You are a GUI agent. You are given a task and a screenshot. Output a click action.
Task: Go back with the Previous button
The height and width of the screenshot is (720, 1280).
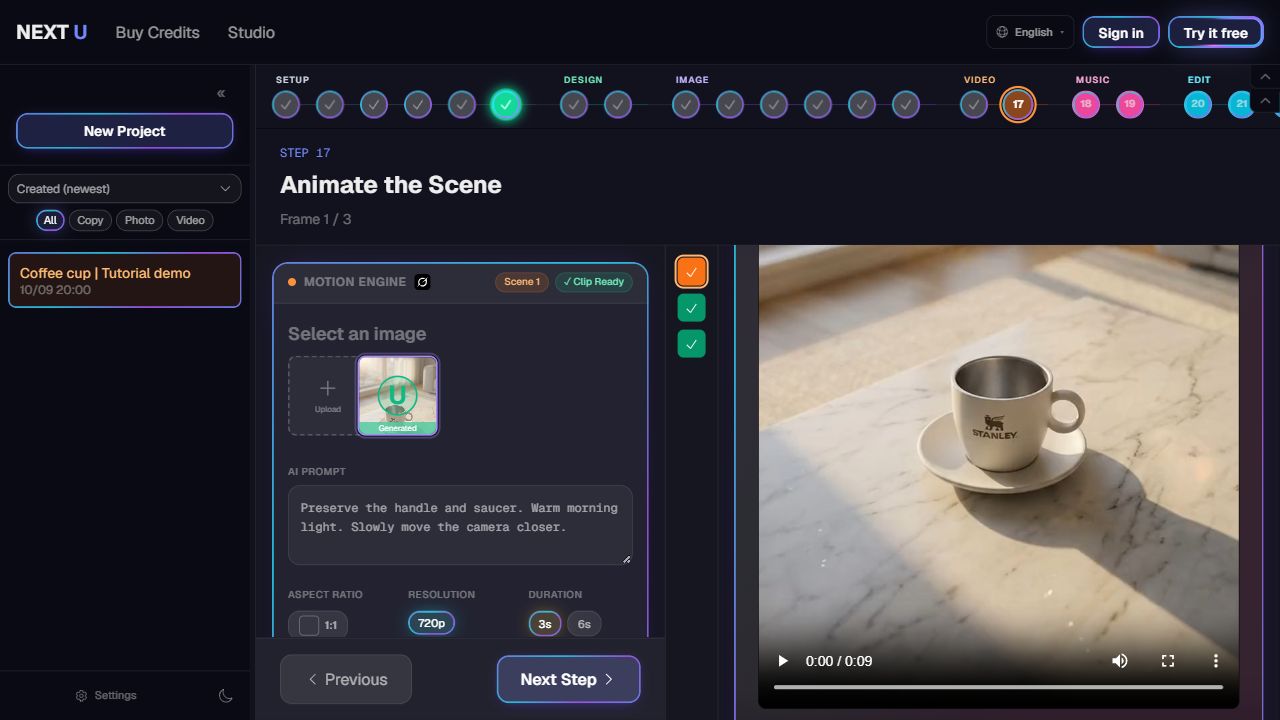click(346, 679)
